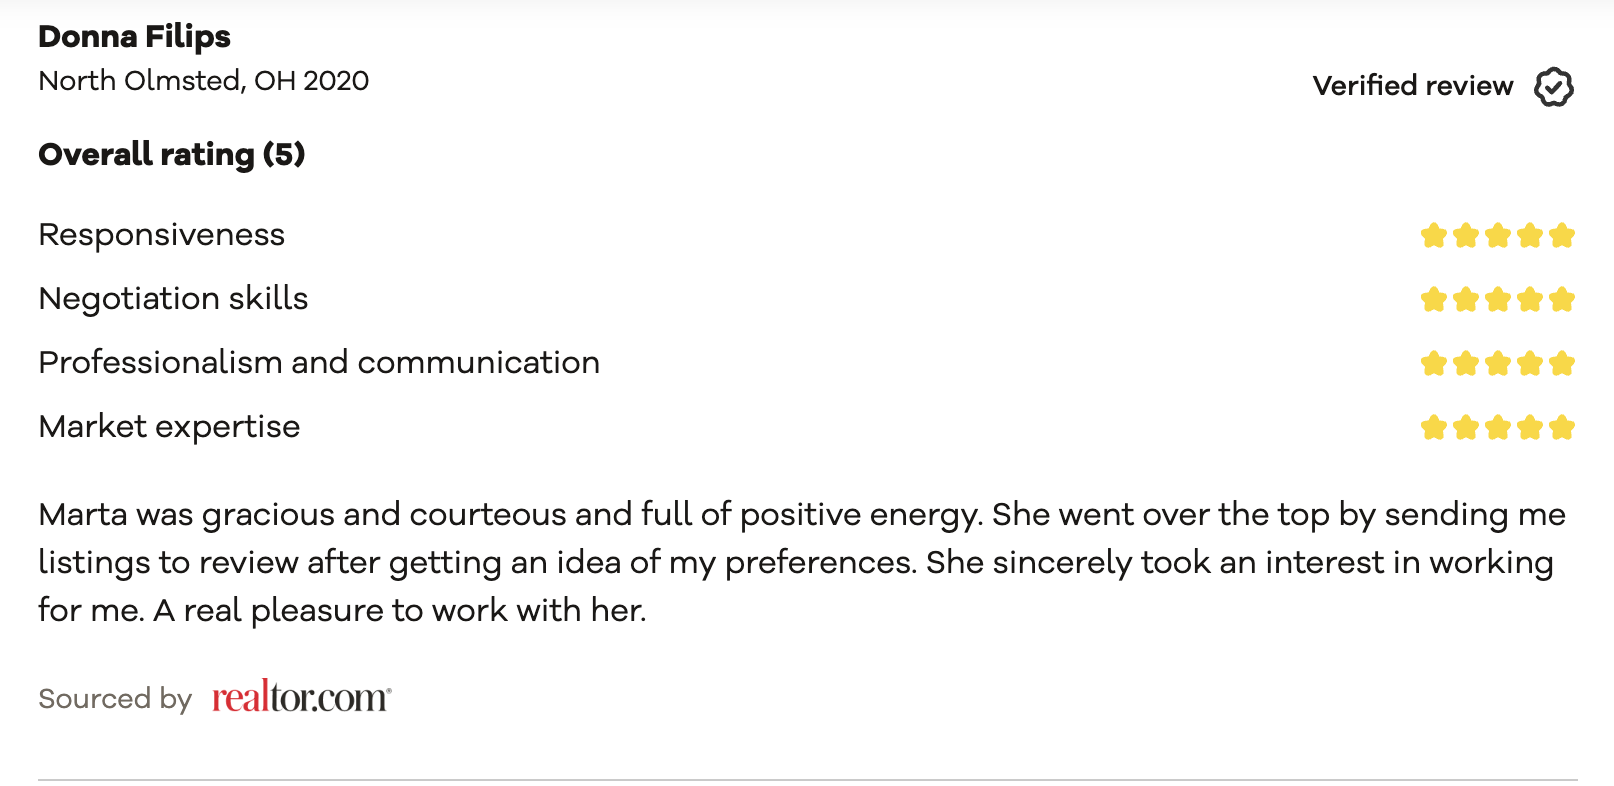Click the Verified review label

[1413, 86]
